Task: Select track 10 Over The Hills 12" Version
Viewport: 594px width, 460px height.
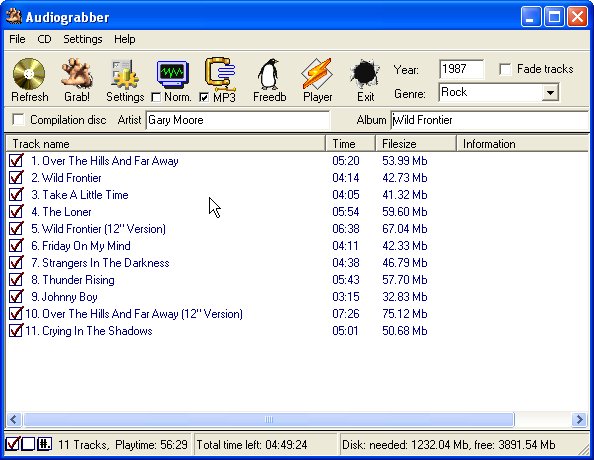Action: [134, 314]
